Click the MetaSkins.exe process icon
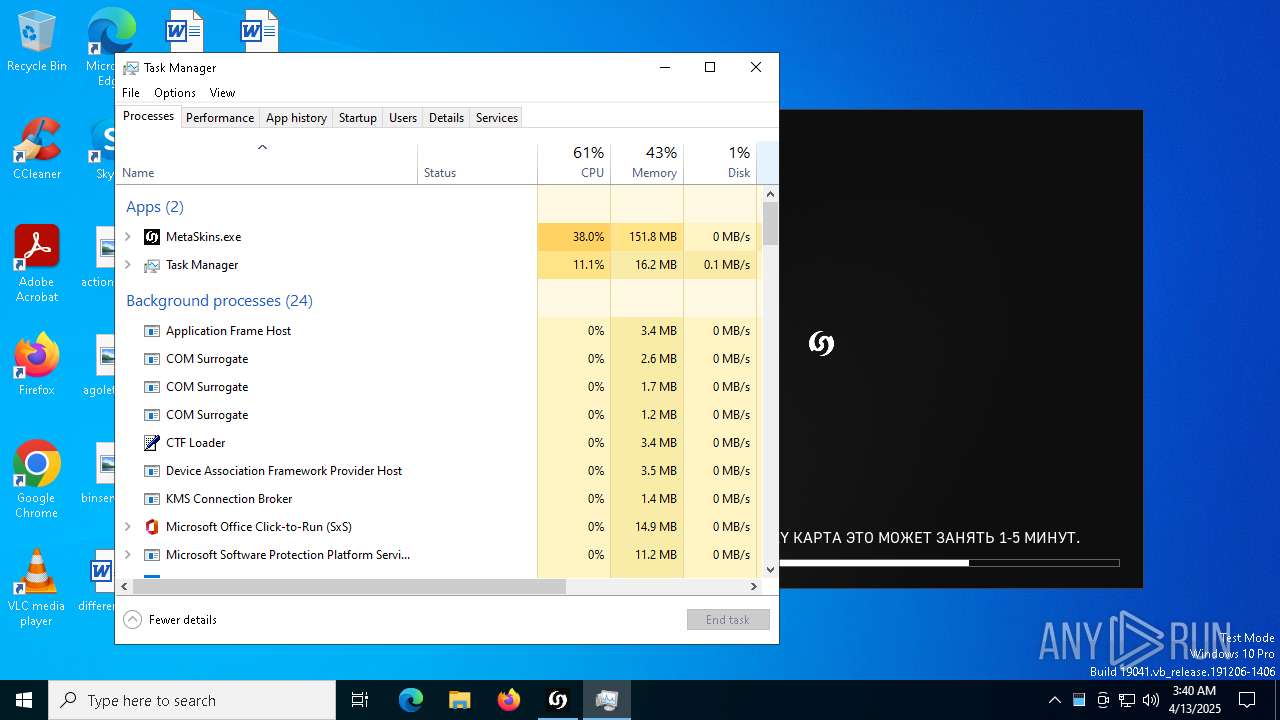The width and height of the screenshot is (1280, 720). 152,237
